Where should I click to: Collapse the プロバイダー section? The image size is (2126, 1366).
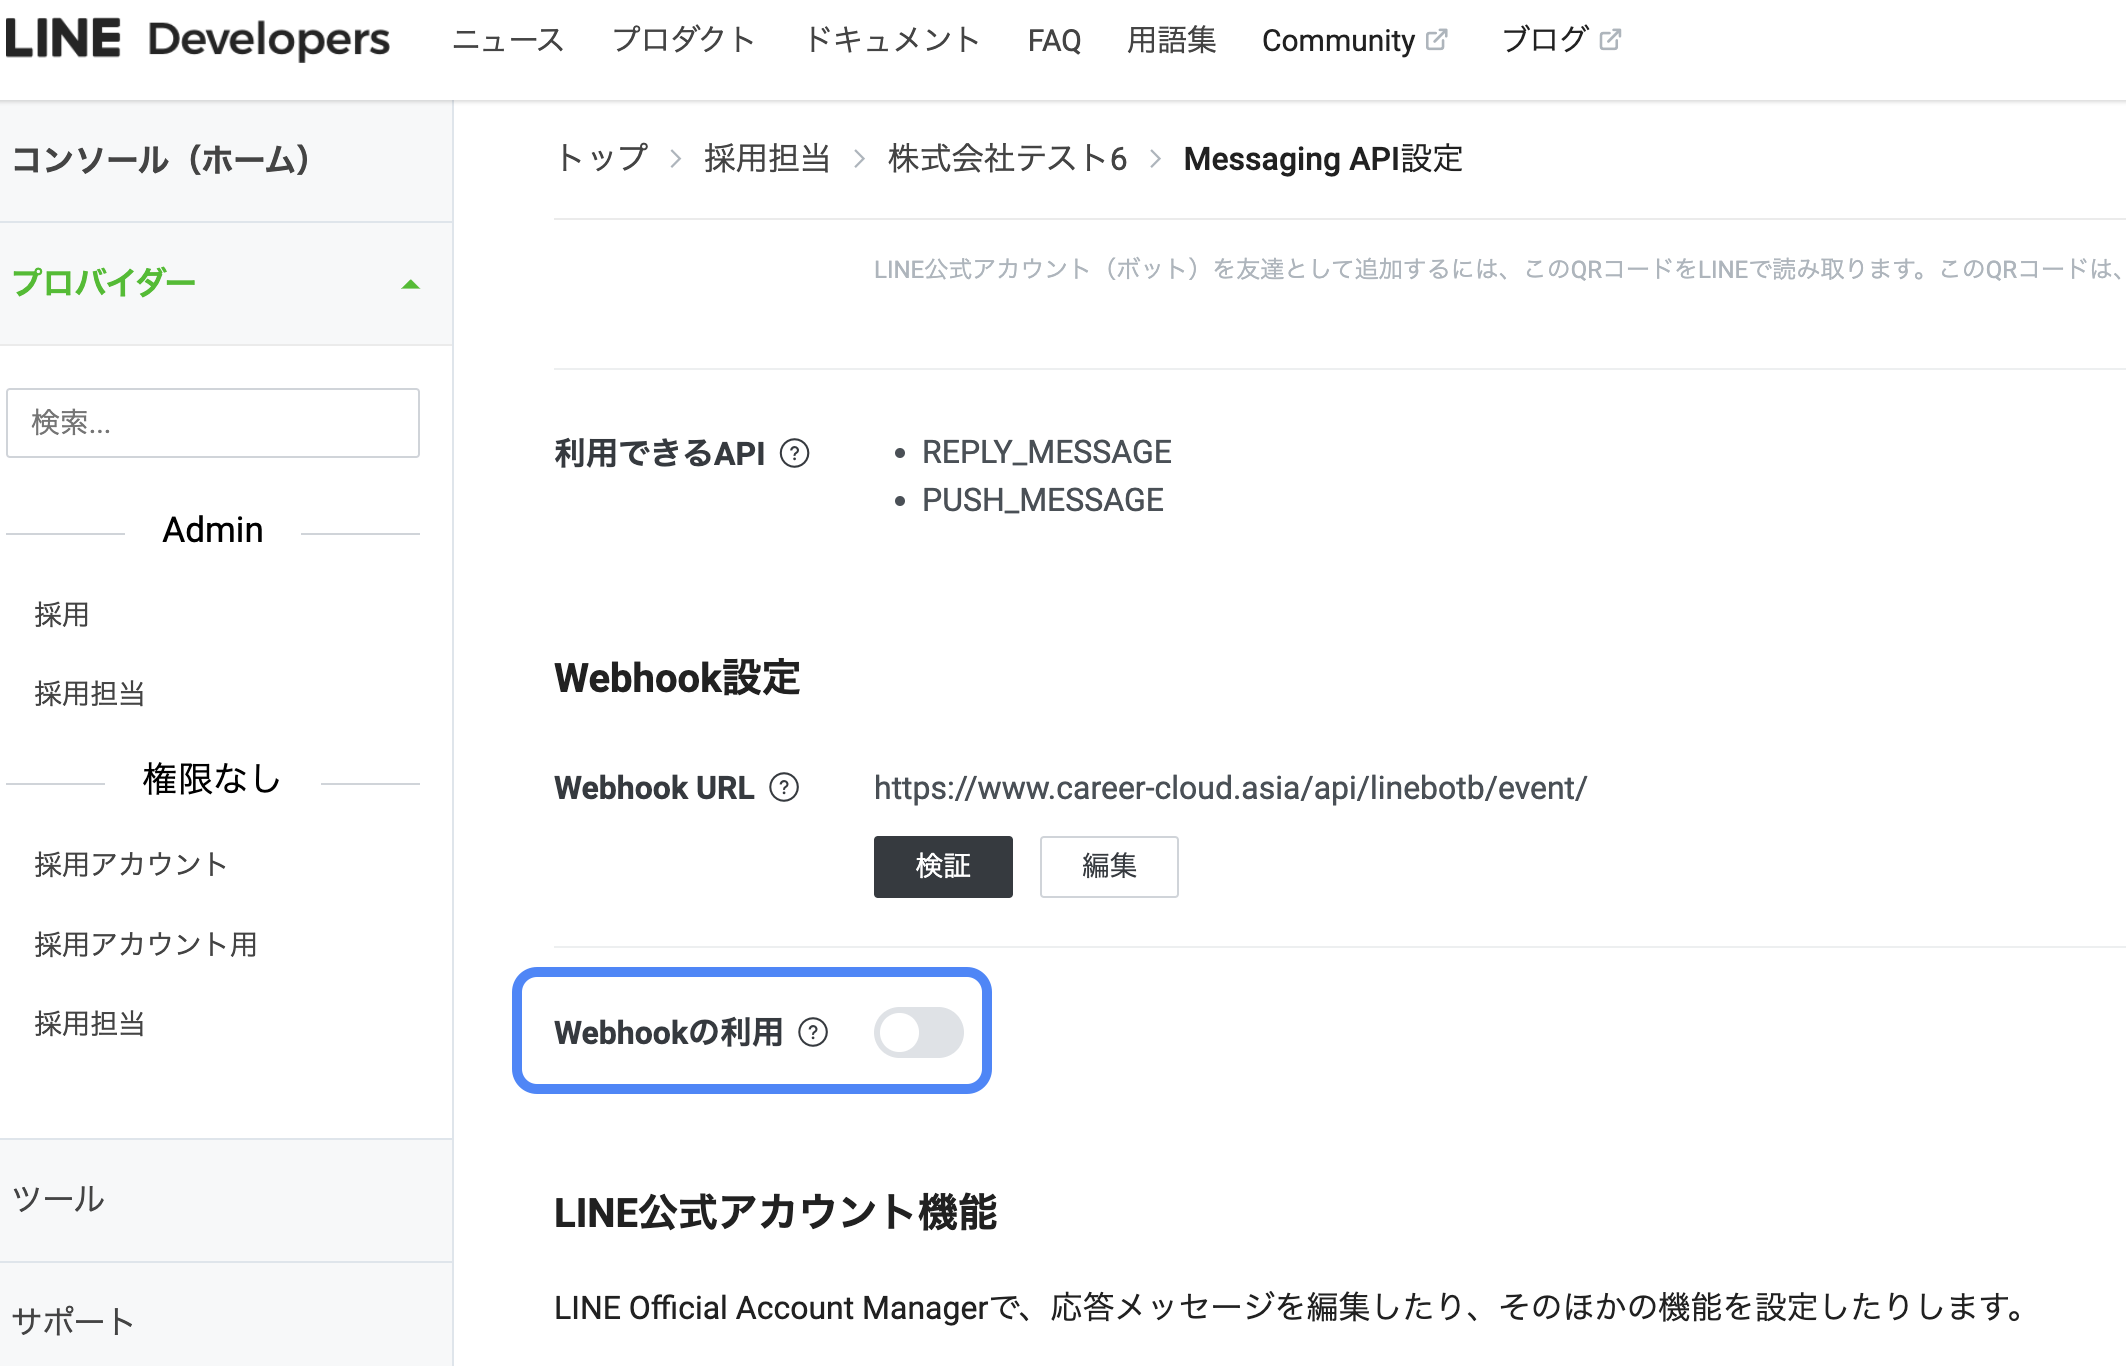[x=226, y=284]
